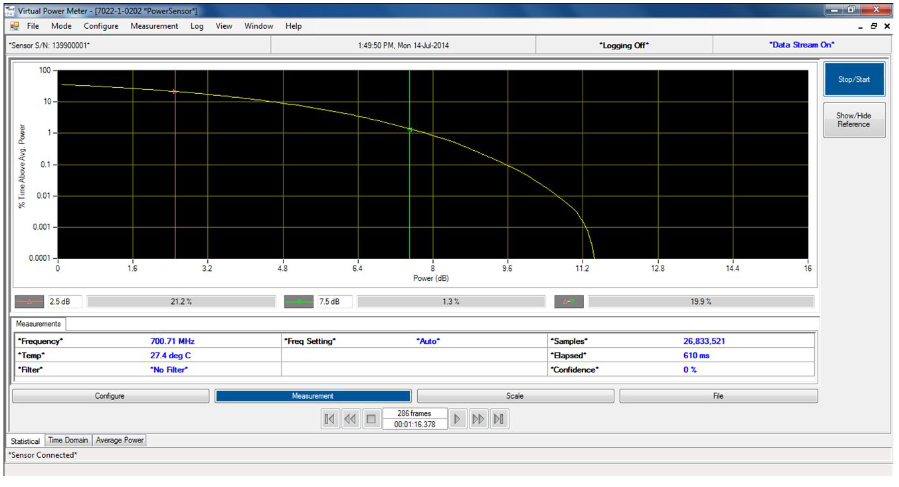This screenshot has width=899, height=487.
Task: Skip to last frame
Action: pyautogui.click(x=499, y=419)
